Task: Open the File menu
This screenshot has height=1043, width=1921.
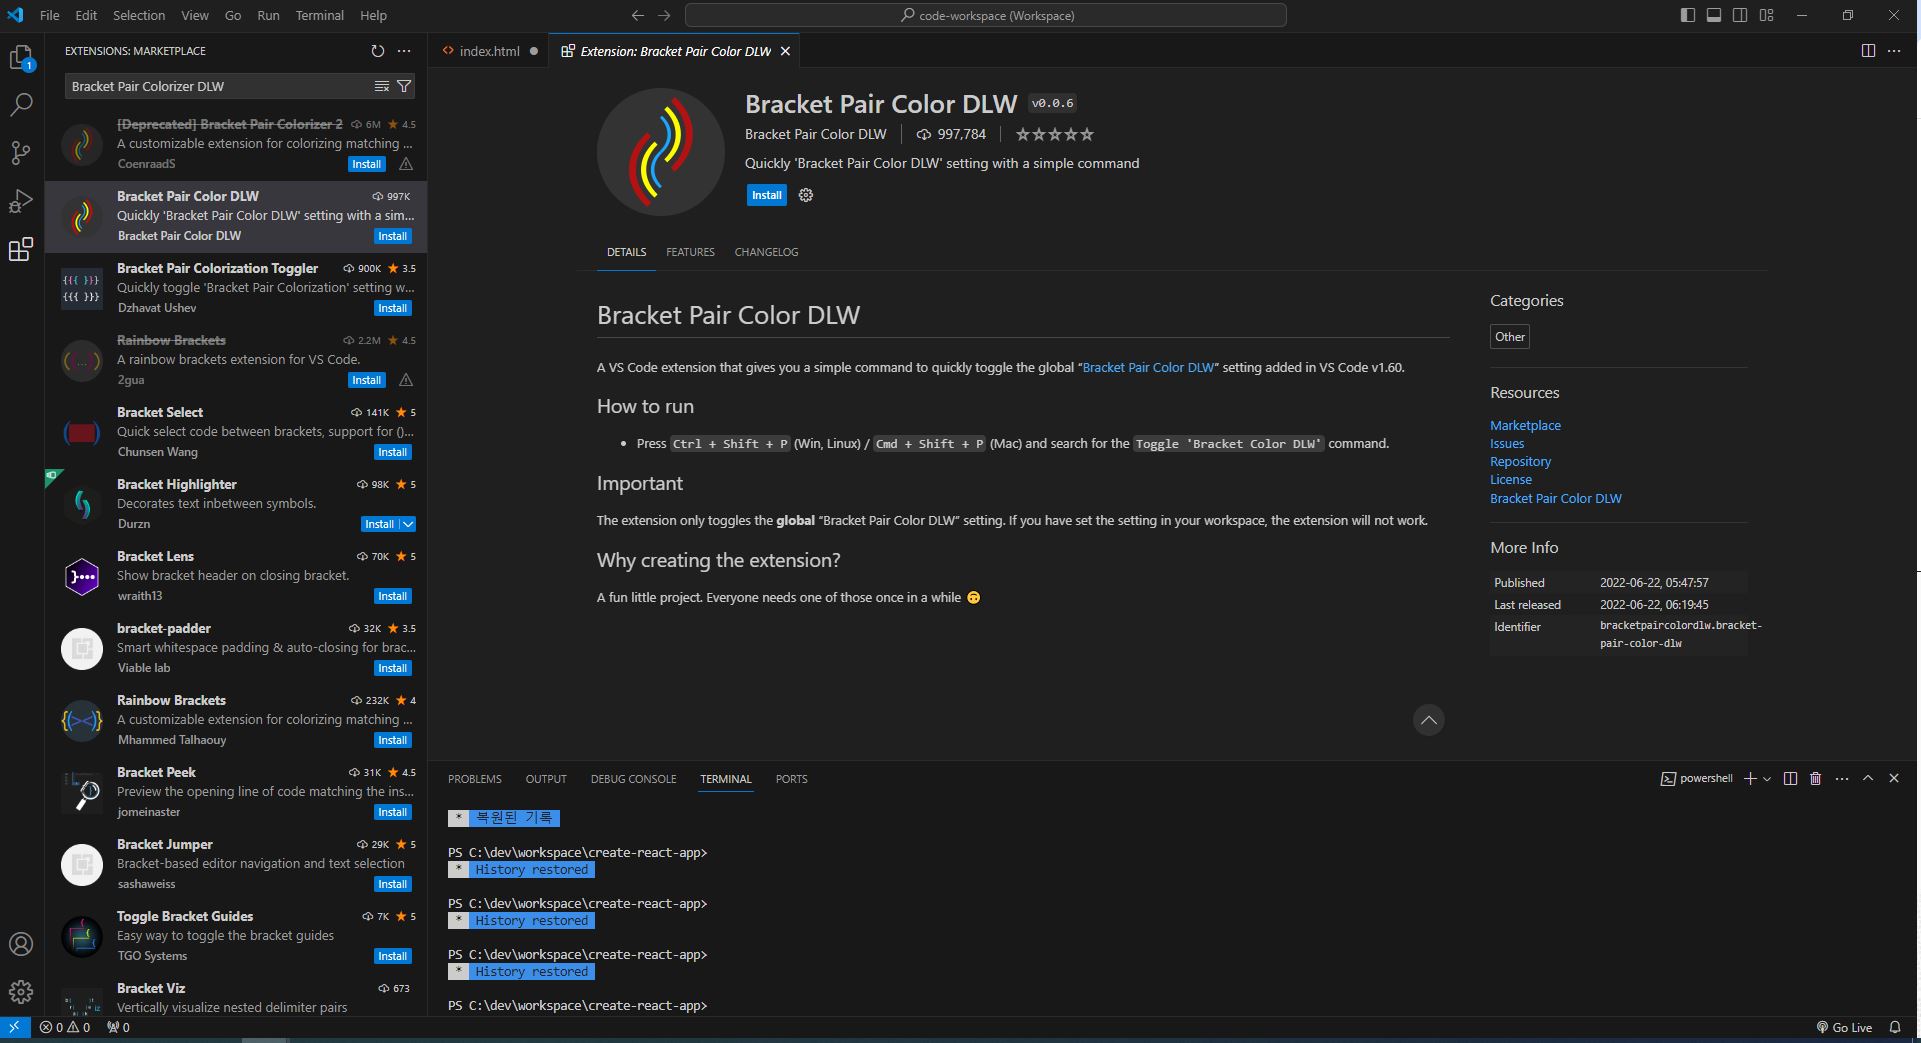Action: point(49,15)
